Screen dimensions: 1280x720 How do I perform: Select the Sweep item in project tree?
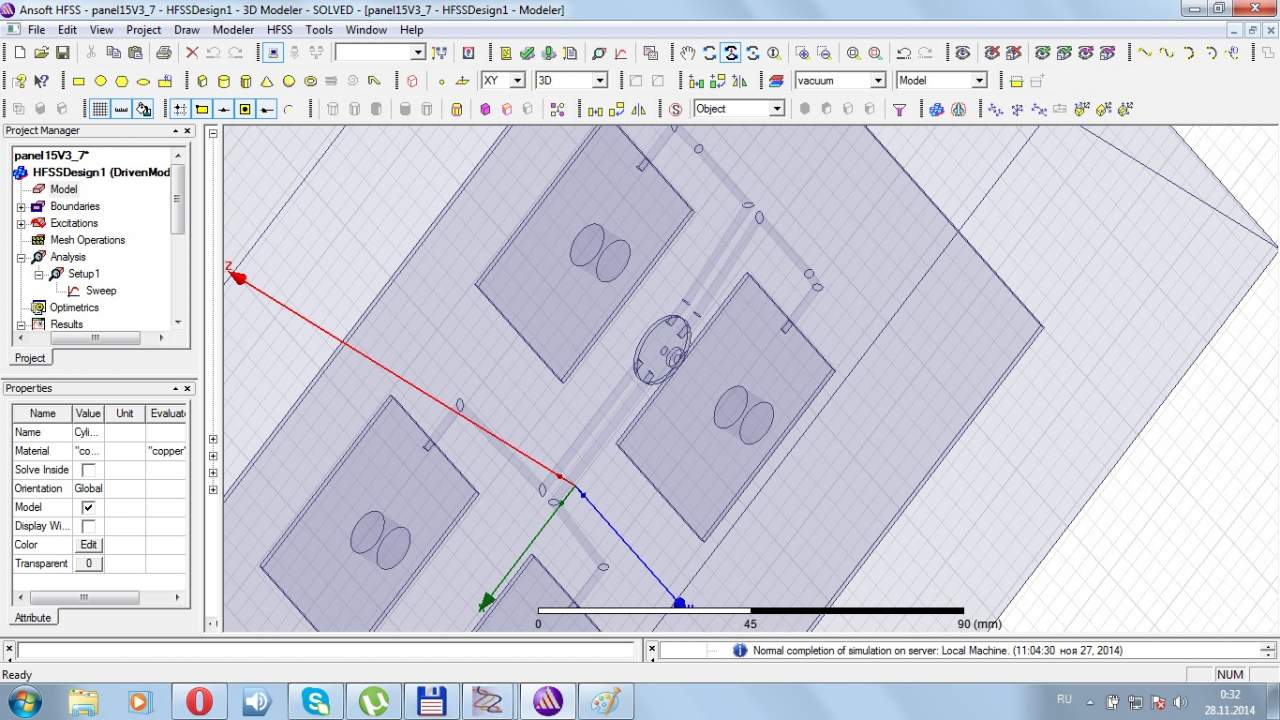tap(100, 291)
